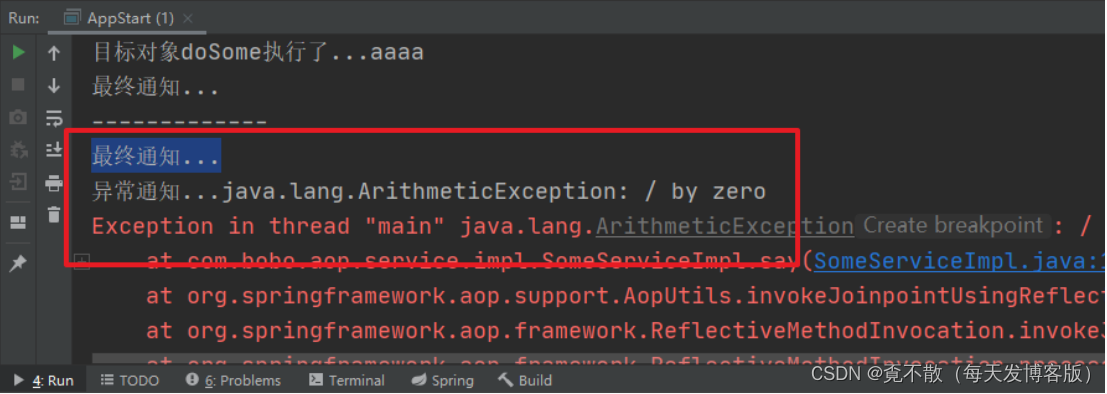Toggle soft-wrap lines in console
Screen dimensions: 1107x394
pyautogui.click(x=54, y=118)
